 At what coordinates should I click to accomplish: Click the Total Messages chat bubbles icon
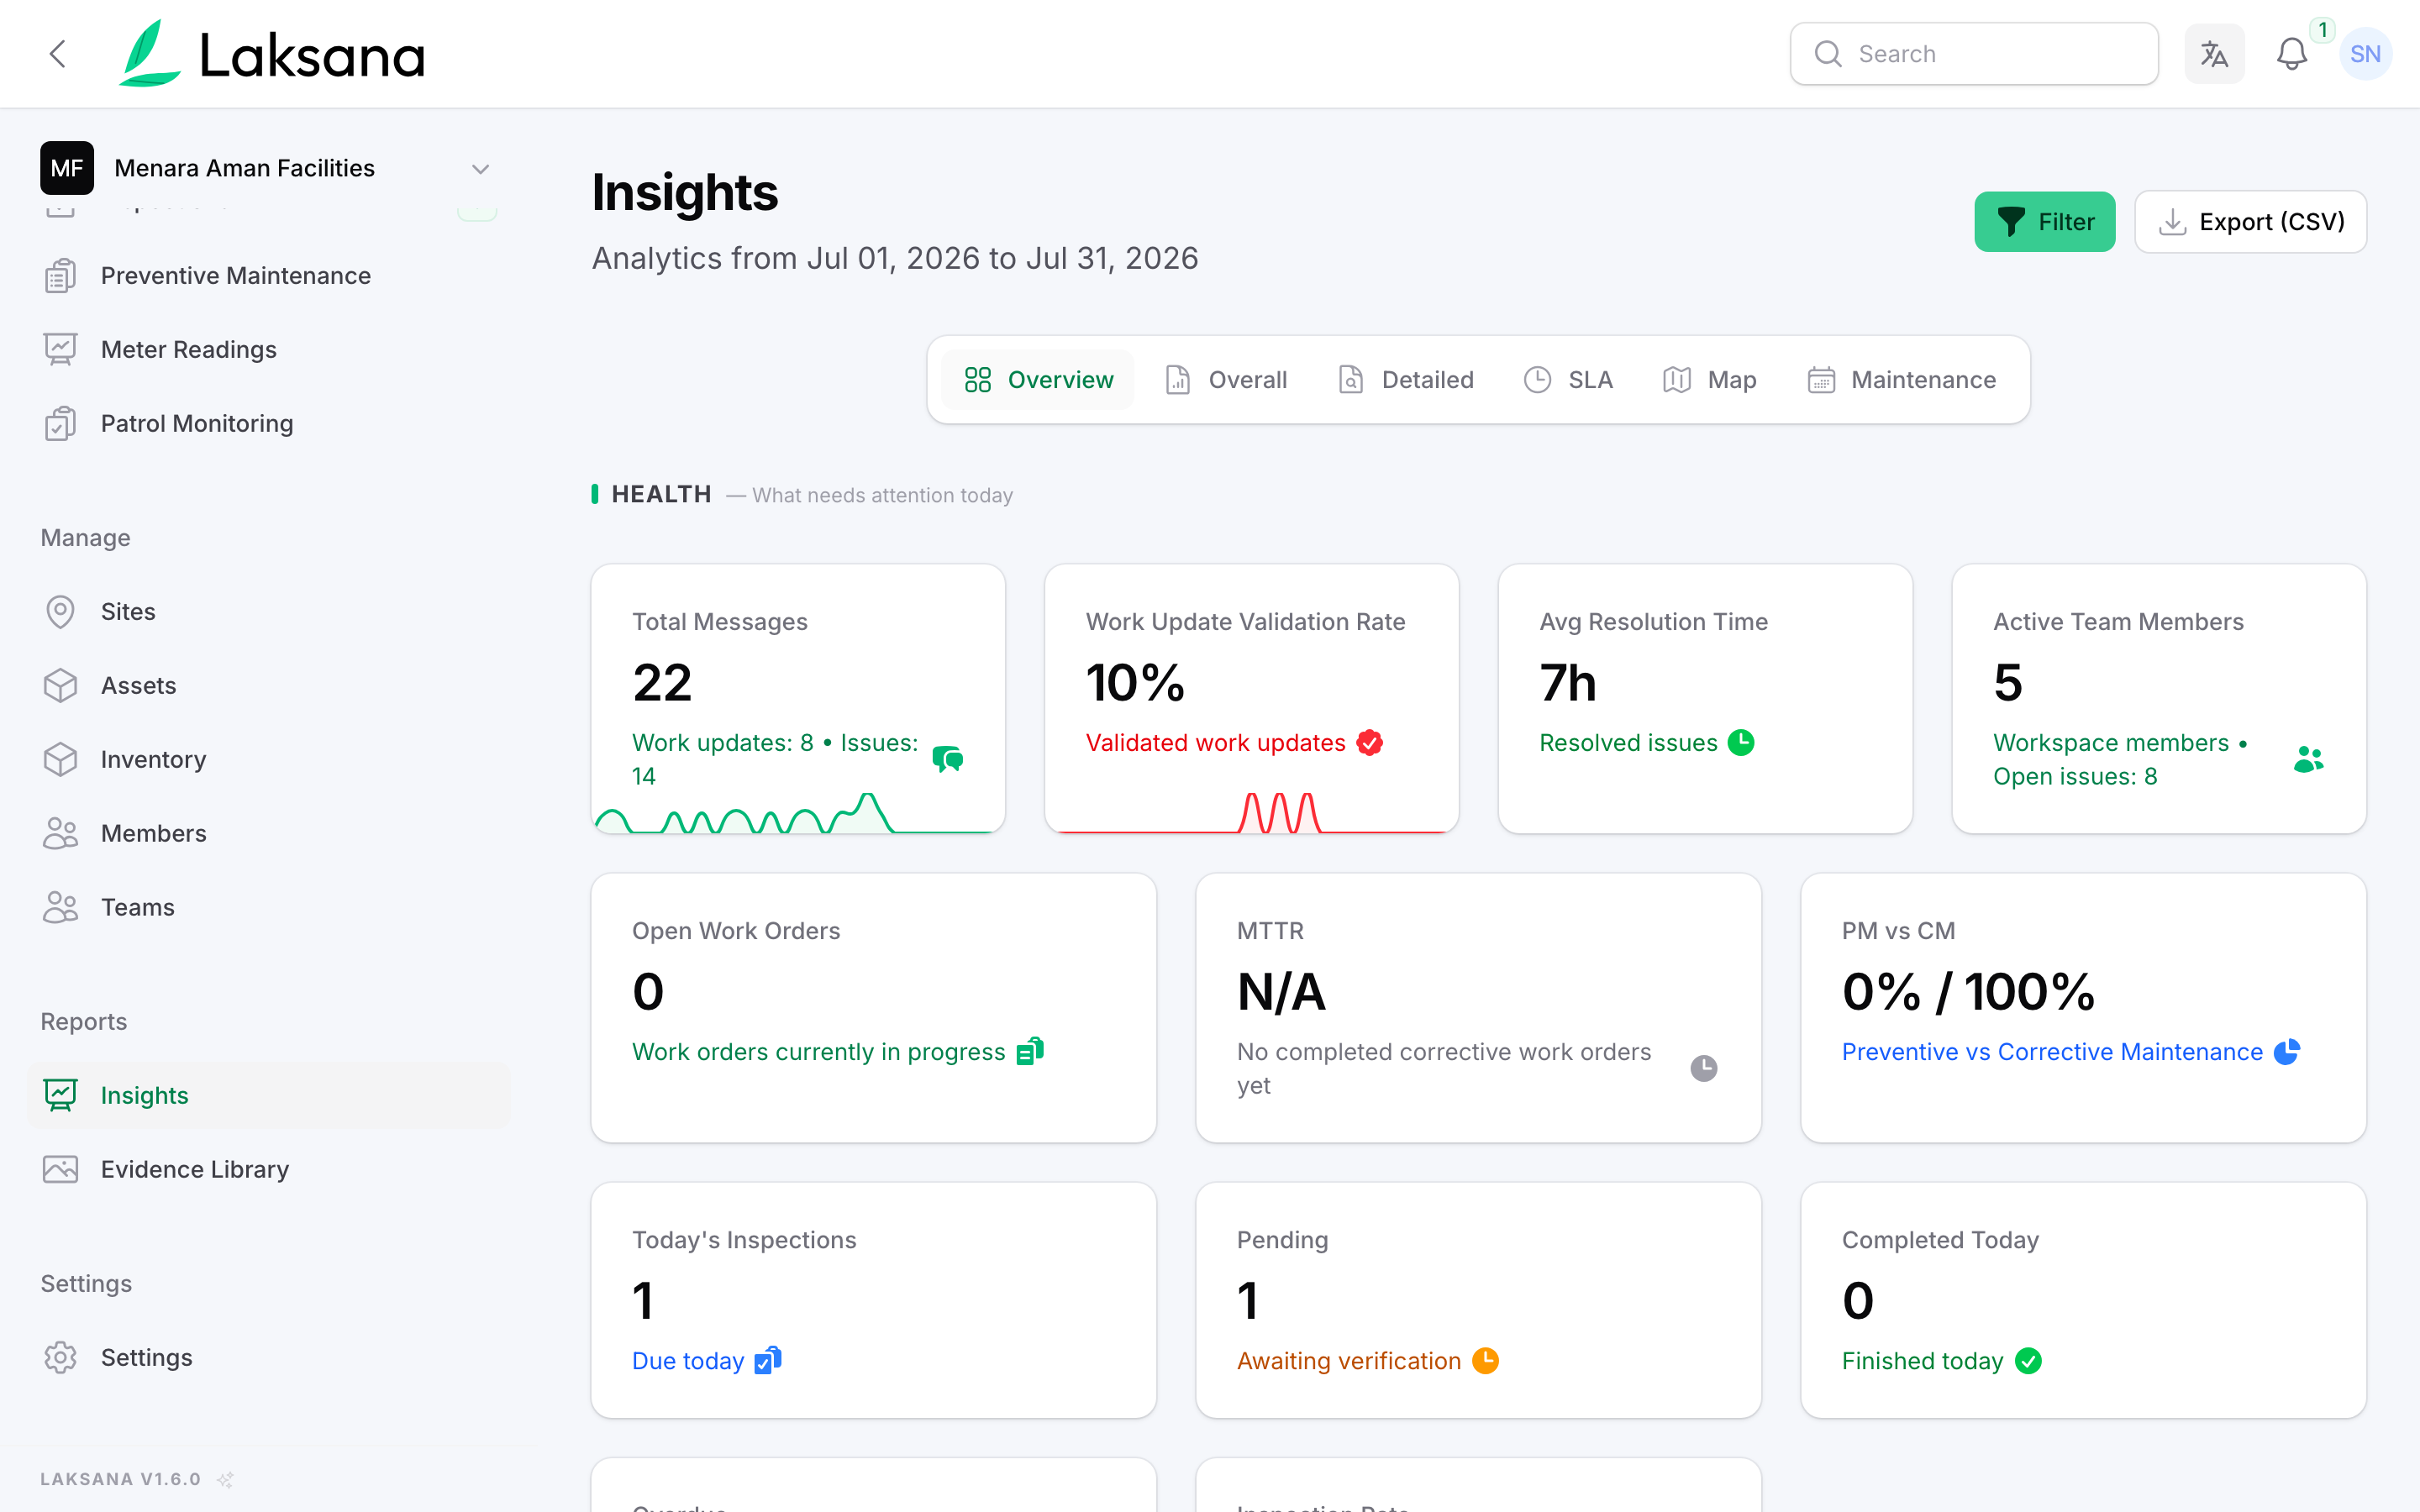pyautogui.click(x=947, y=759)
